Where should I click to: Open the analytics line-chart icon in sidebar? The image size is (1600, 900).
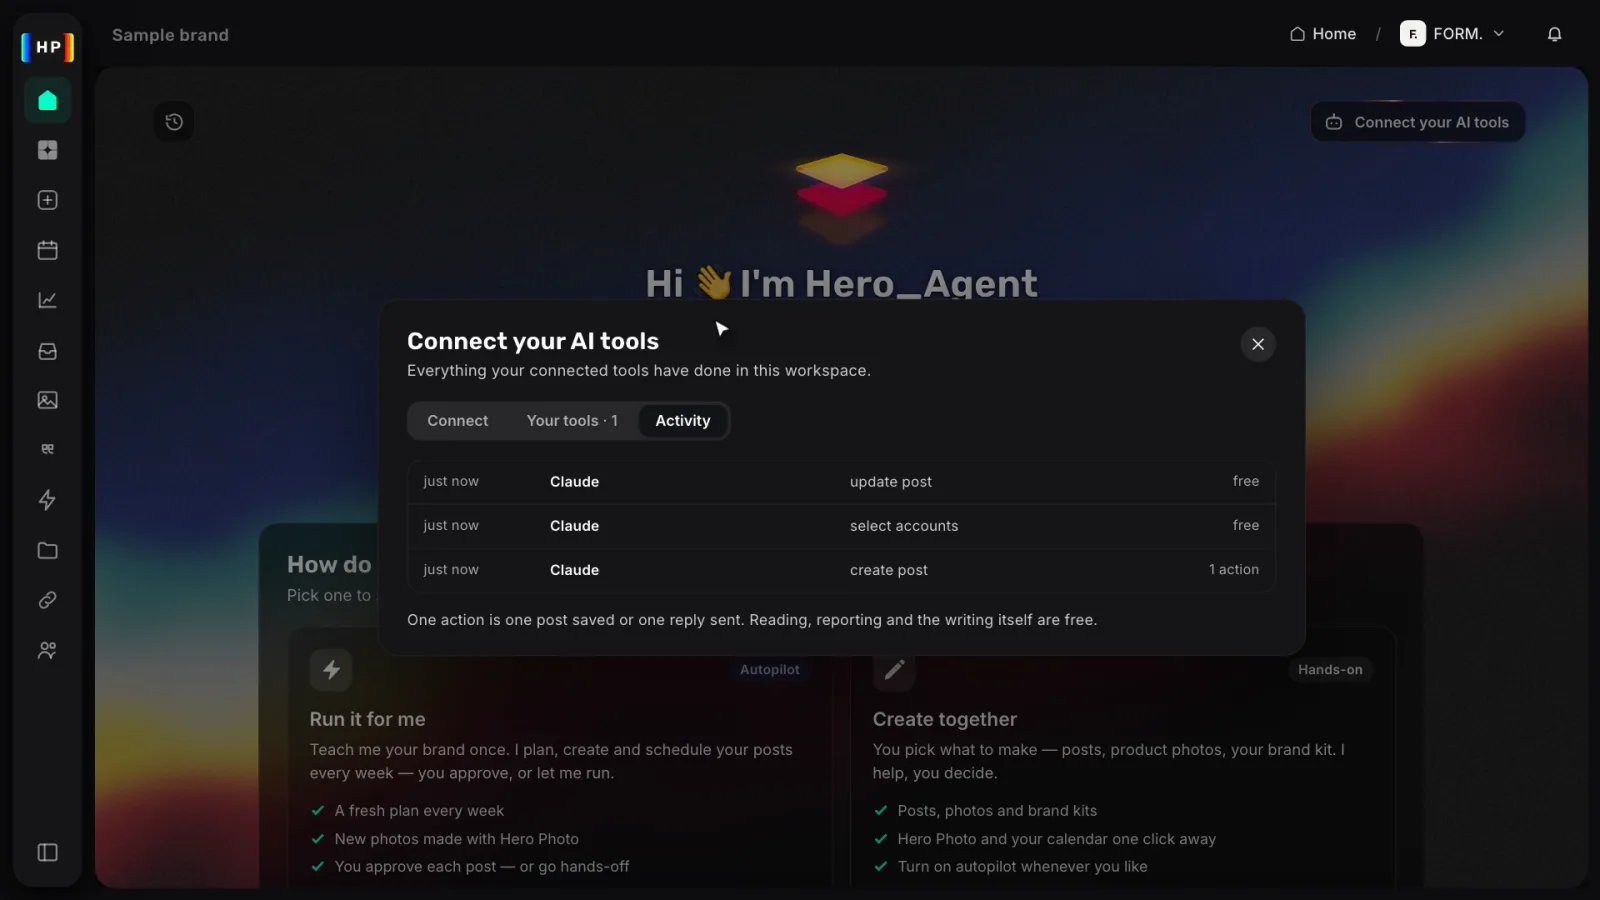pos(47,300)
